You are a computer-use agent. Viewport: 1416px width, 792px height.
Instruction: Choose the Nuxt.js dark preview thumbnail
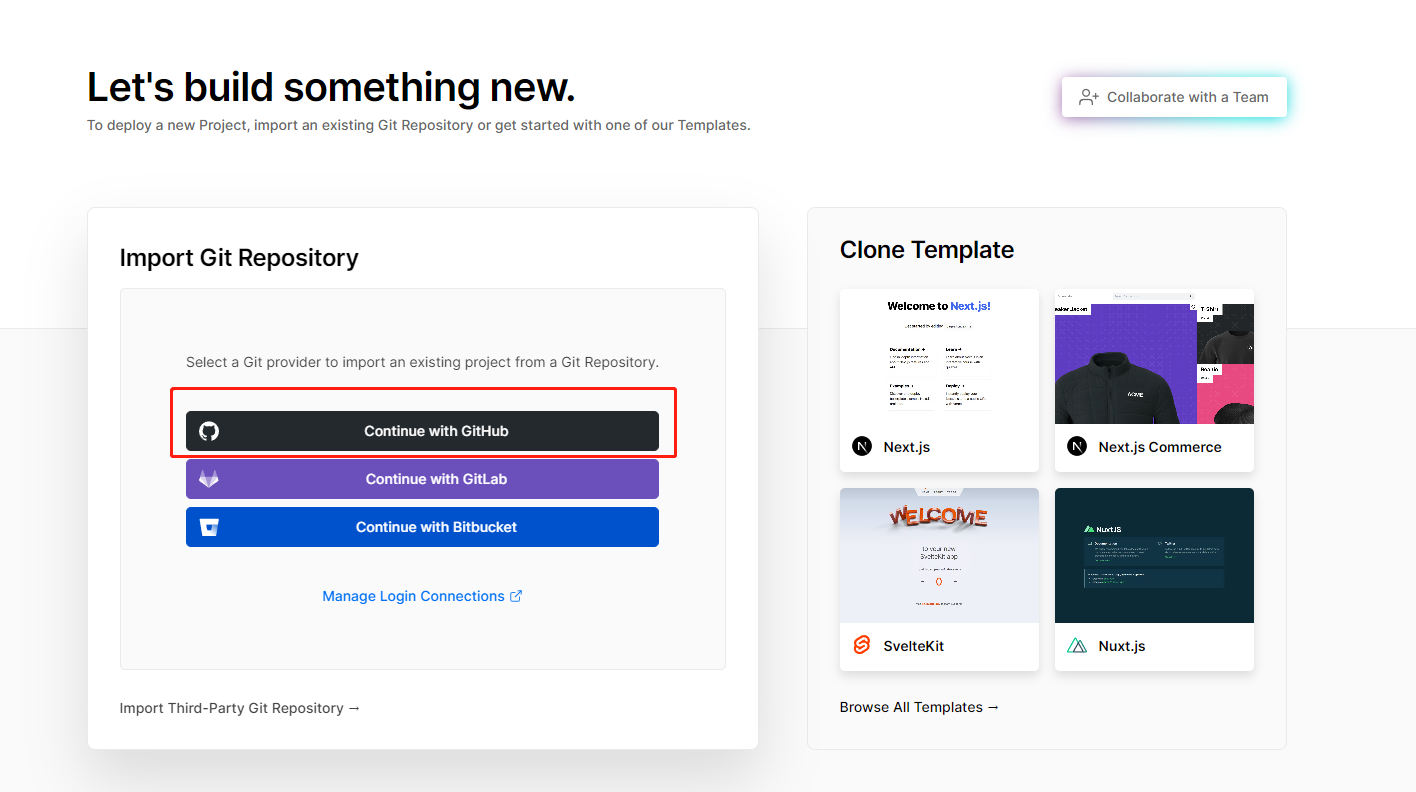1154,555
